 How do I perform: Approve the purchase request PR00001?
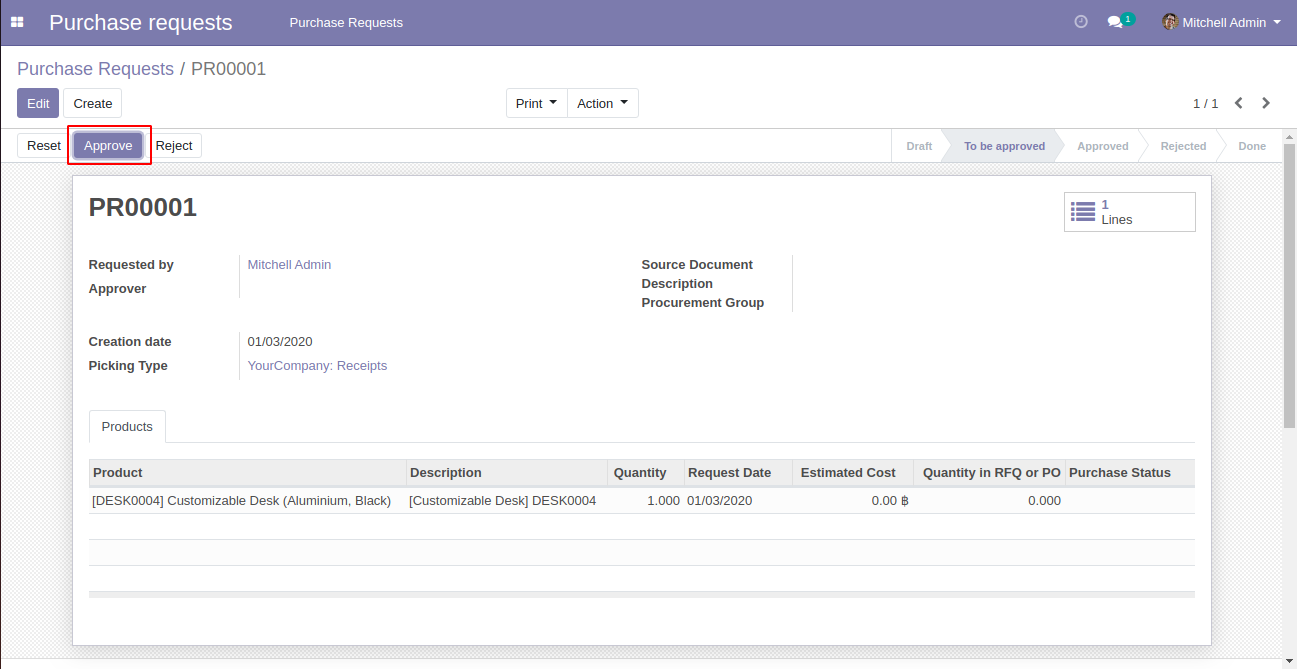[108, 145]
